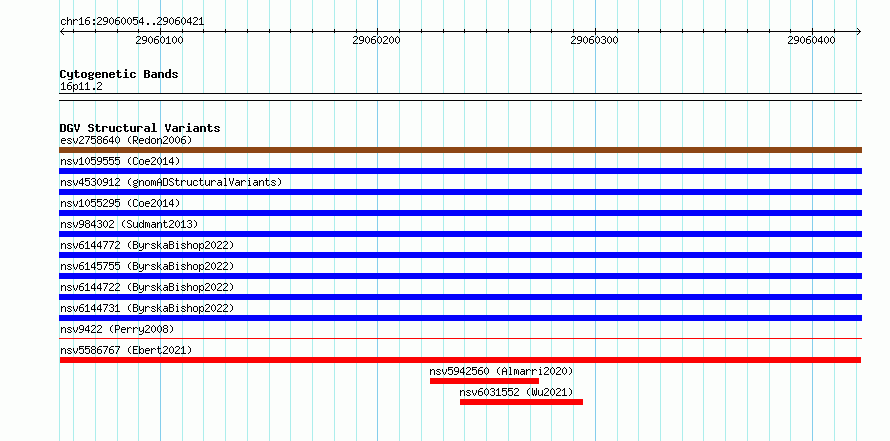890x441 pixels.
Task: Open nsv984302 (Sudmant2013) variant label
Action: (129, 224)
